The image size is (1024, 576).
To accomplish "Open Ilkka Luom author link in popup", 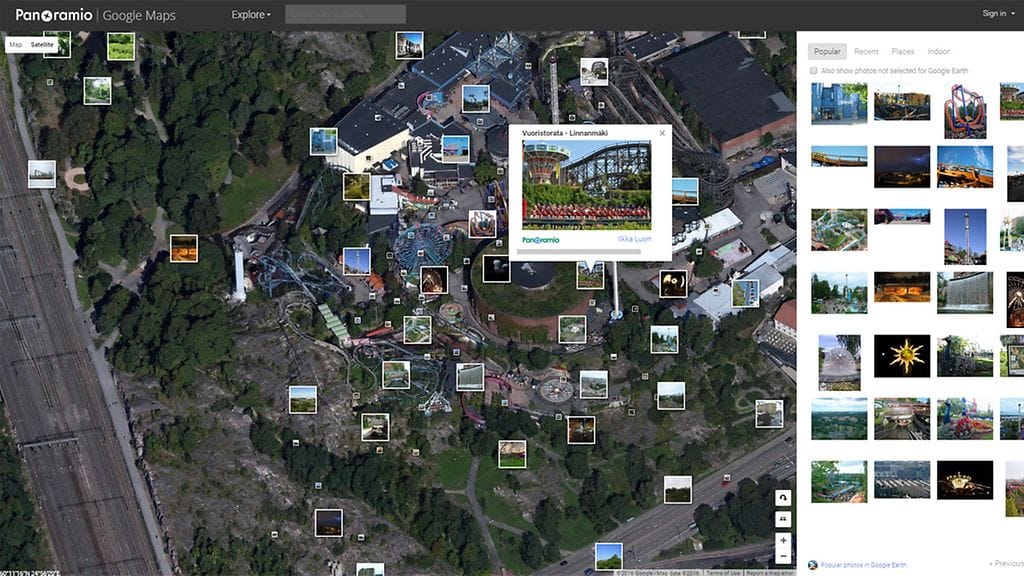I will [x=634, y=239].
